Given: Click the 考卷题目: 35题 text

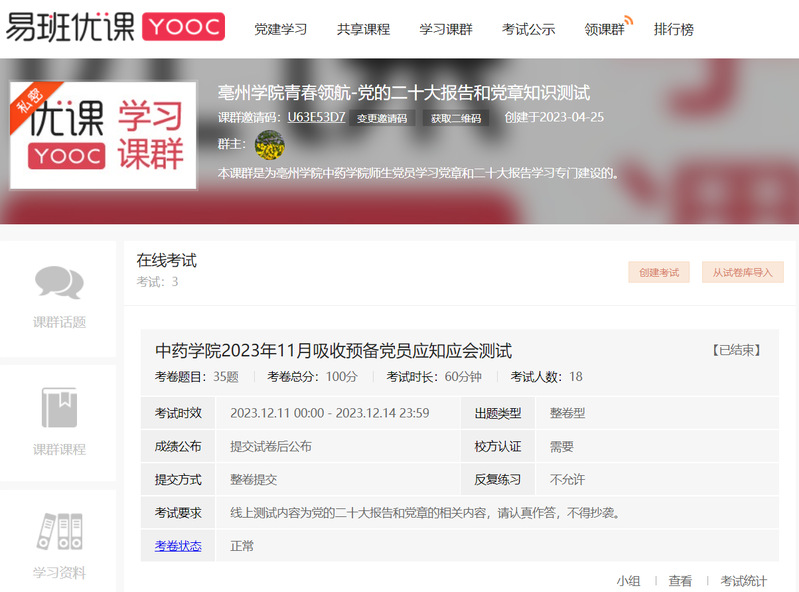Looking at the screenshot, I should [x=197, y=377].
